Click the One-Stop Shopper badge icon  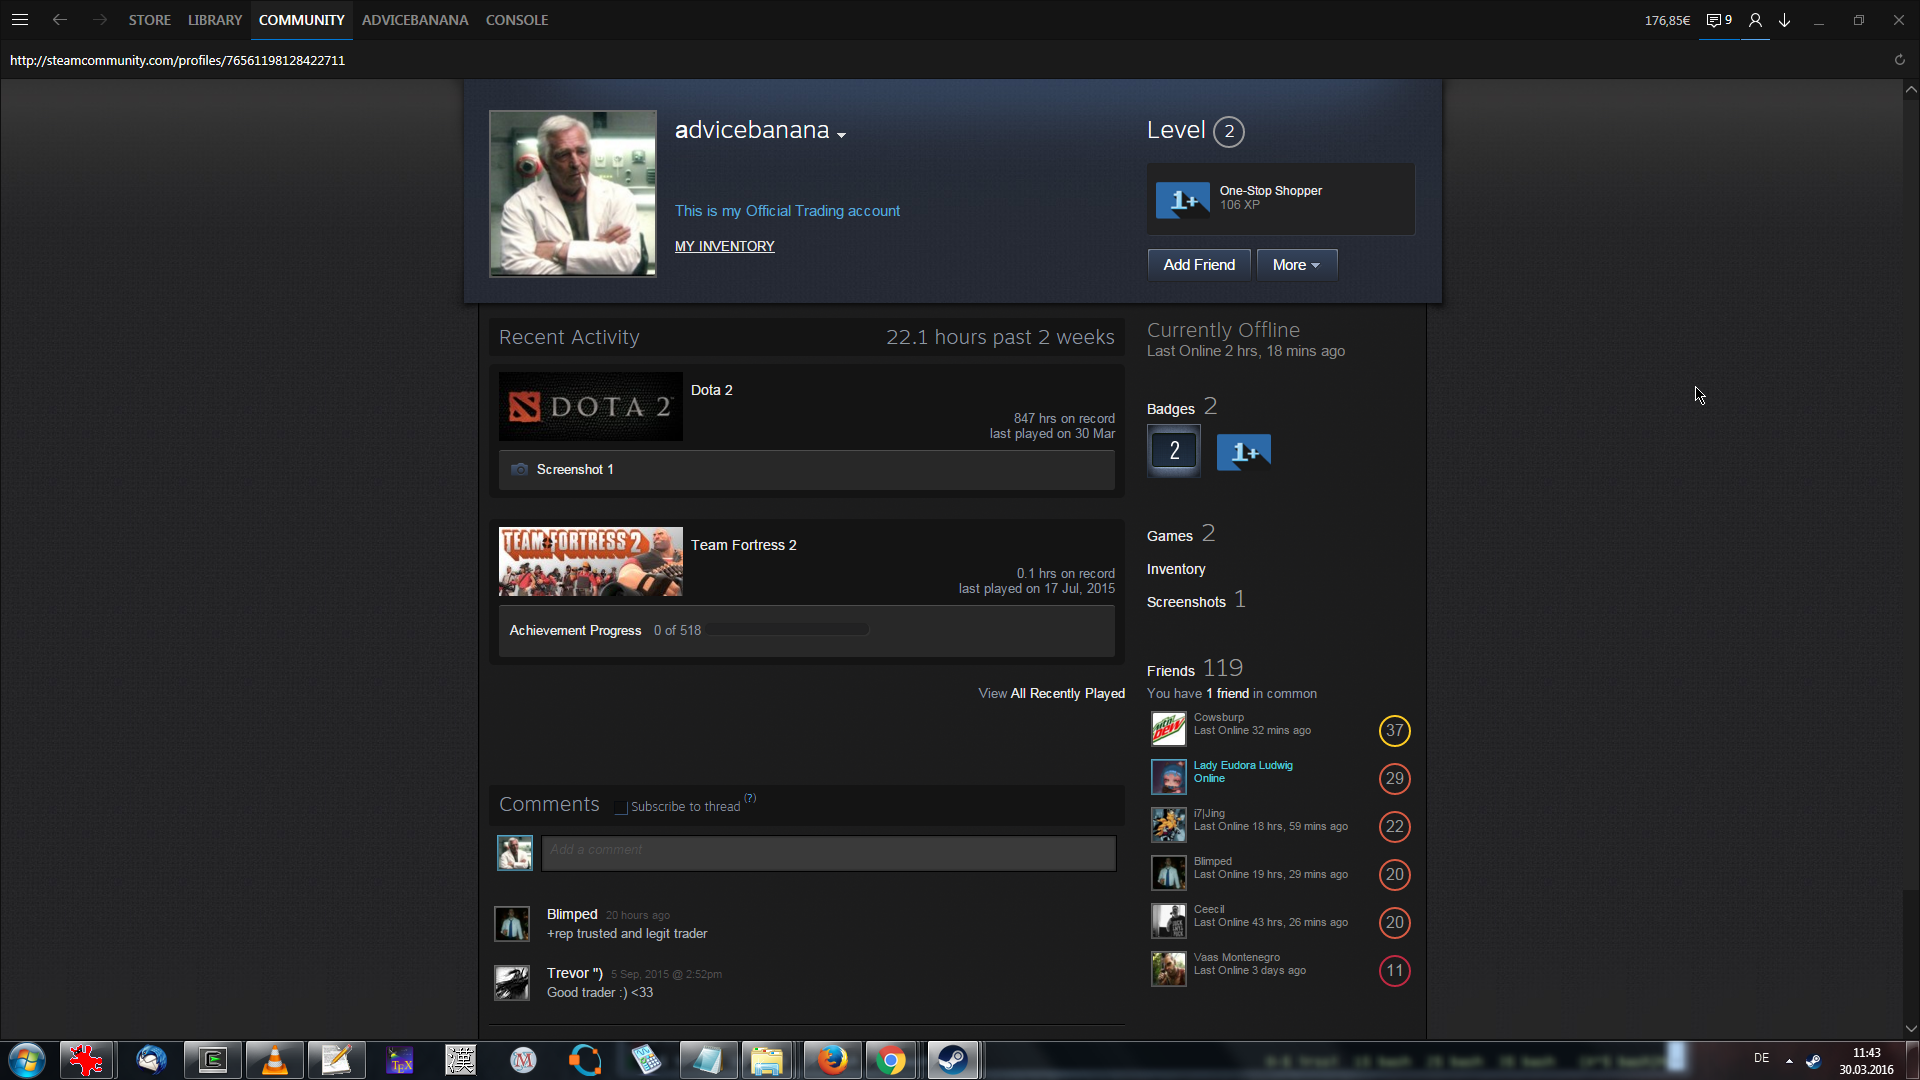1182,199
